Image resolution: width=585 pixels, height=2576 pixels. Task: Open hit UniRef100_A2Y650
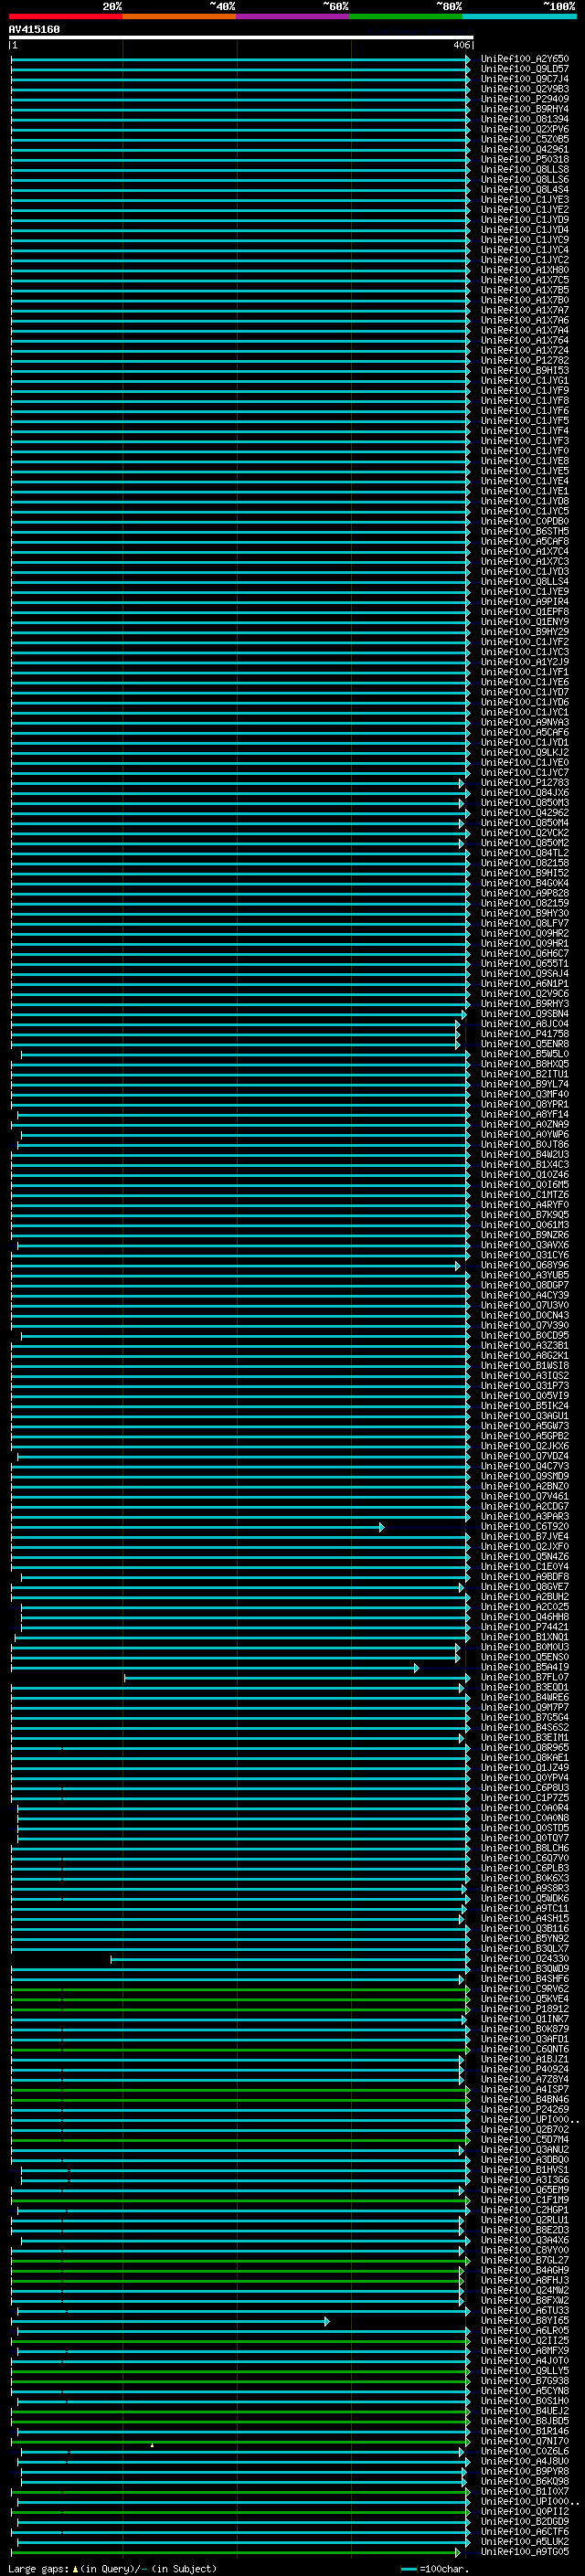pyautogui.click(x=525, y=59)
